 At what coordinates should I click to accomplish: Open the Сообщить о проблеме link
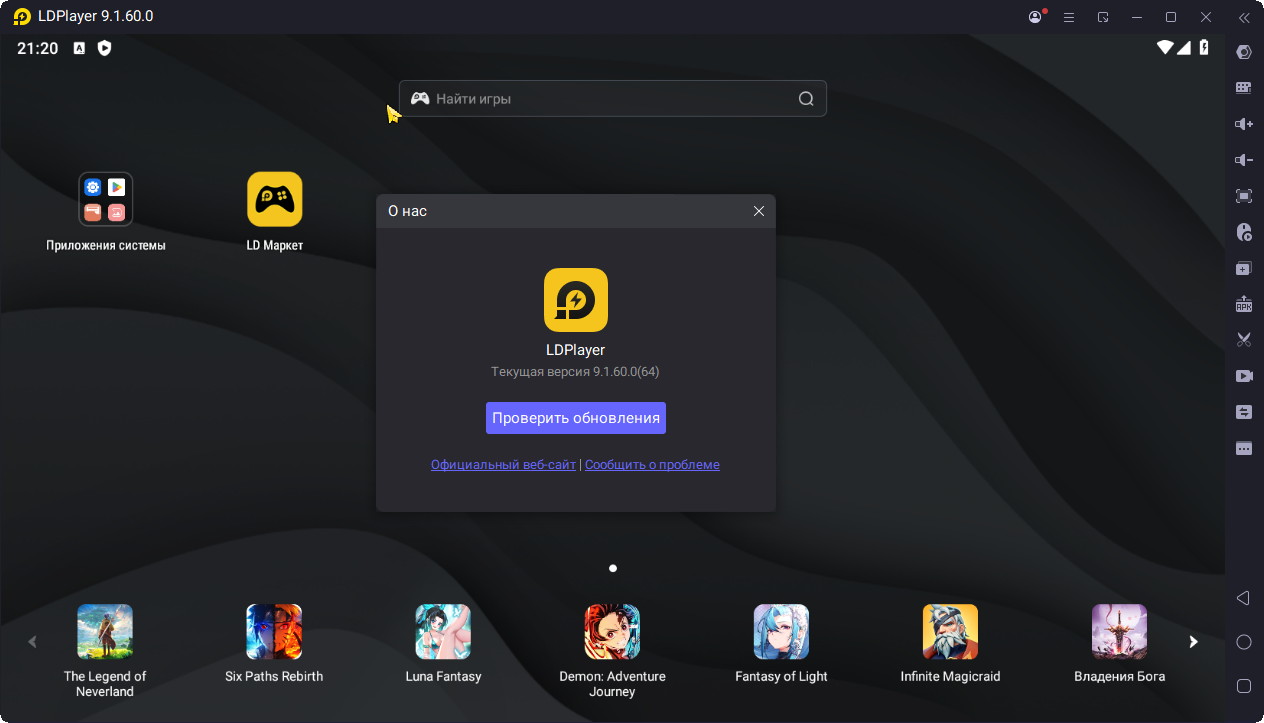pos(652,465)
